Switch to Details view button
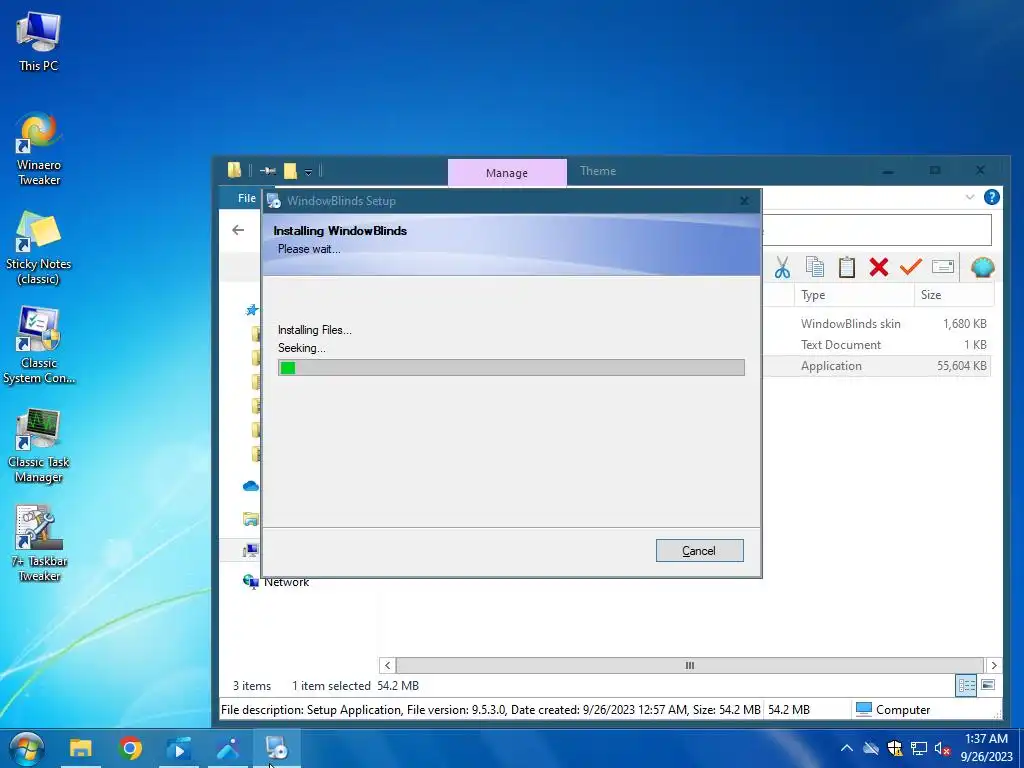Image resolution: width=1024 pixels, height=768 pixels. 967,685
